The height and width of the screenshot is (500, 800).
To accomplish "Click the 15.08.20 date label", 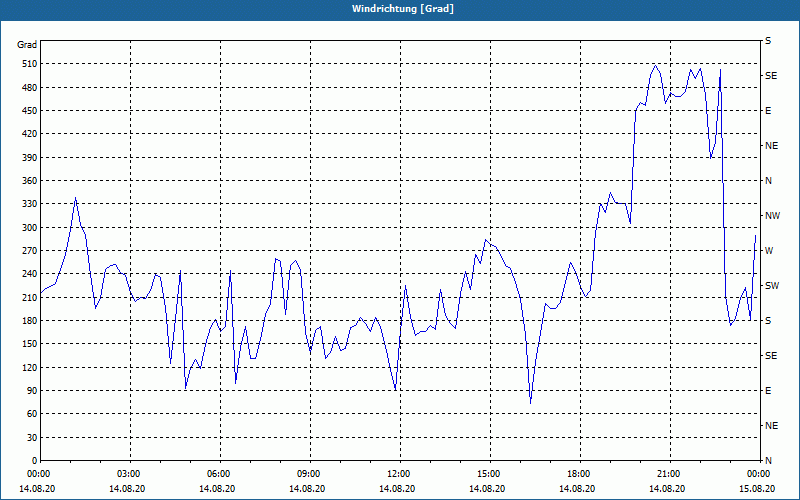I will (757, 489).
